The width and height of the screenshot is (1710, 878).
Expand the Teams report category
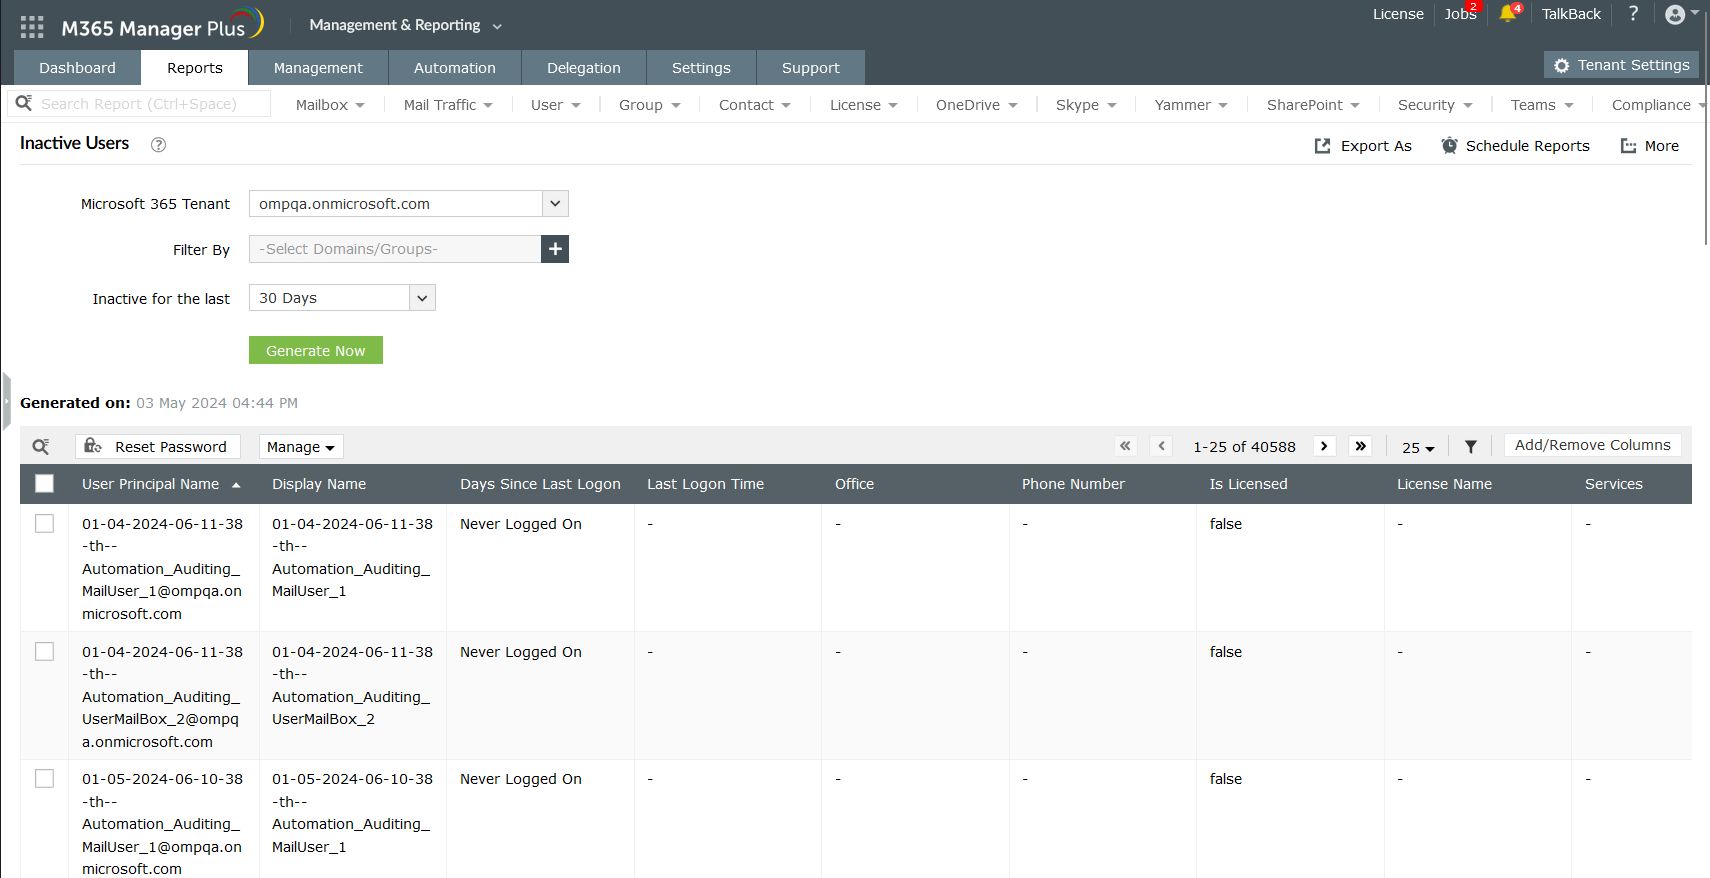pos(1542,105)
